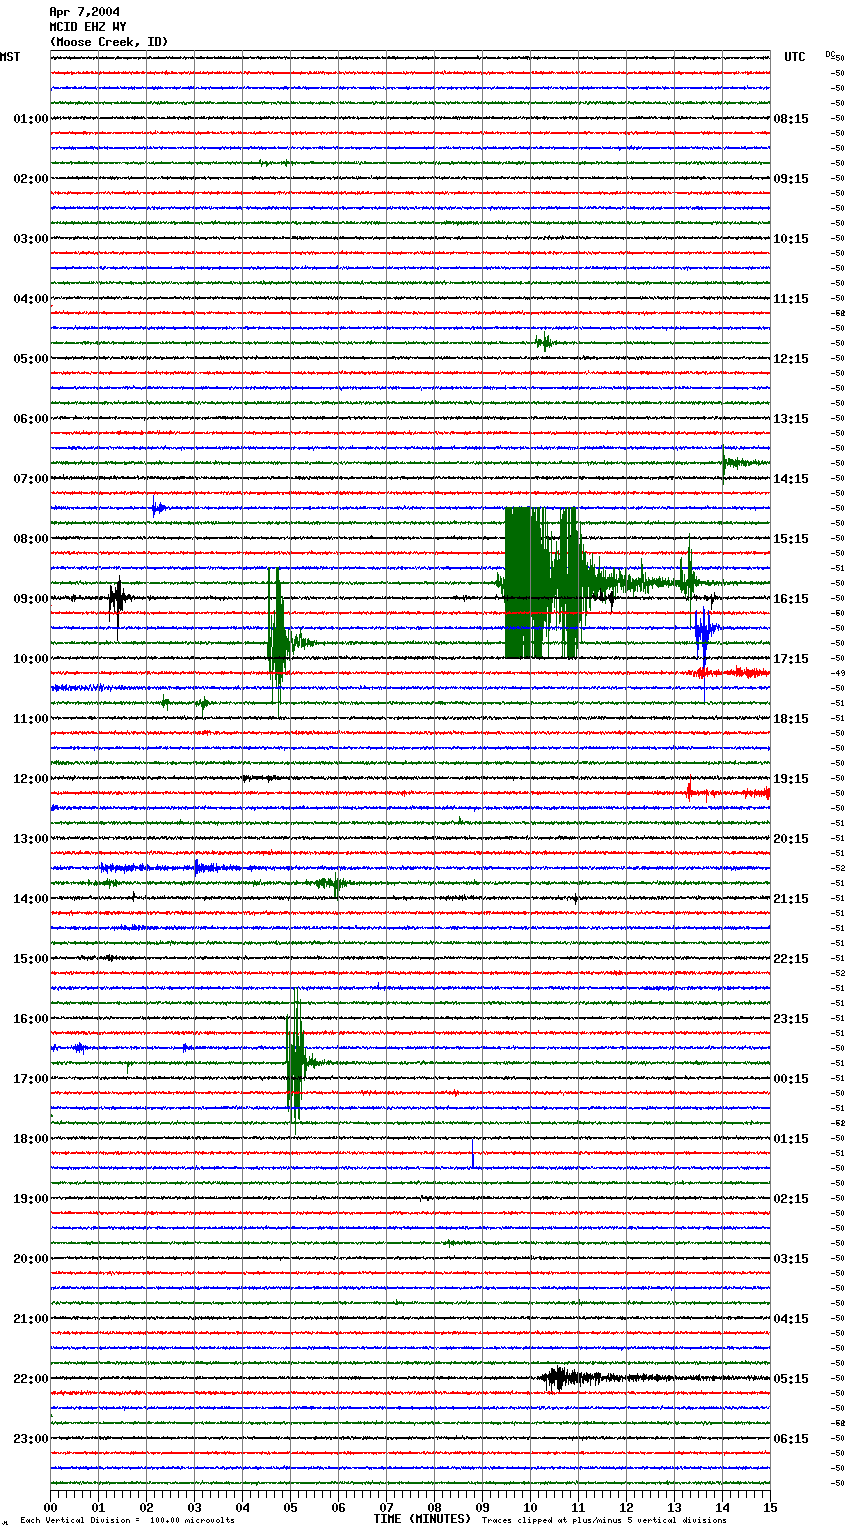Click the '23:00' MST time label
The width and height of the screenshot is (850, 1534).
click(x=31, y=1439)
